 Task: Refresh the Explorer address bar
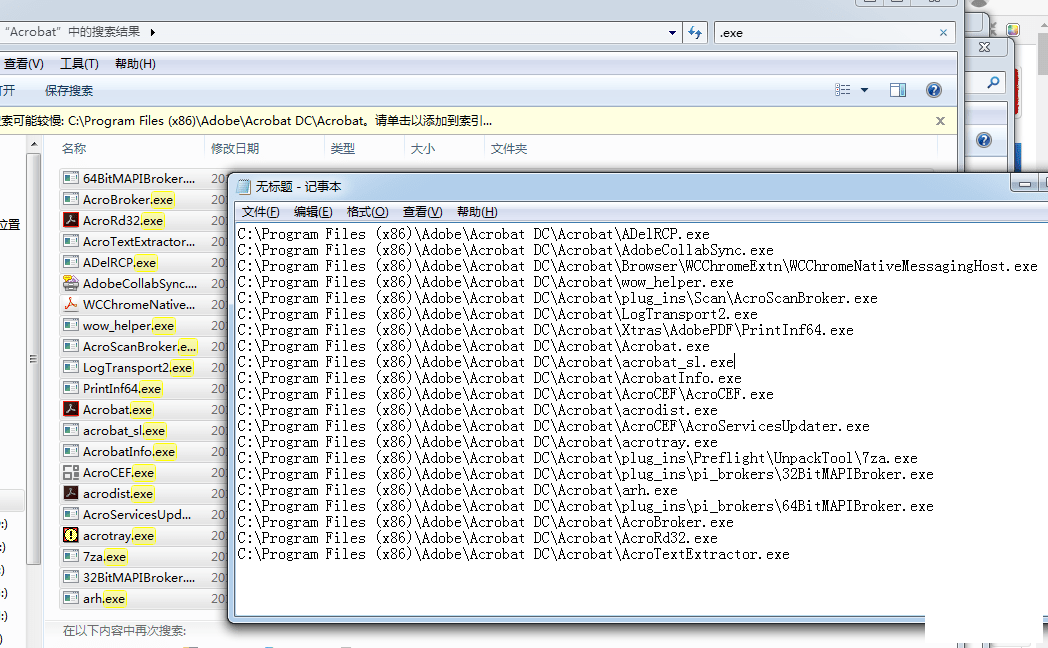tap(695, 33)
